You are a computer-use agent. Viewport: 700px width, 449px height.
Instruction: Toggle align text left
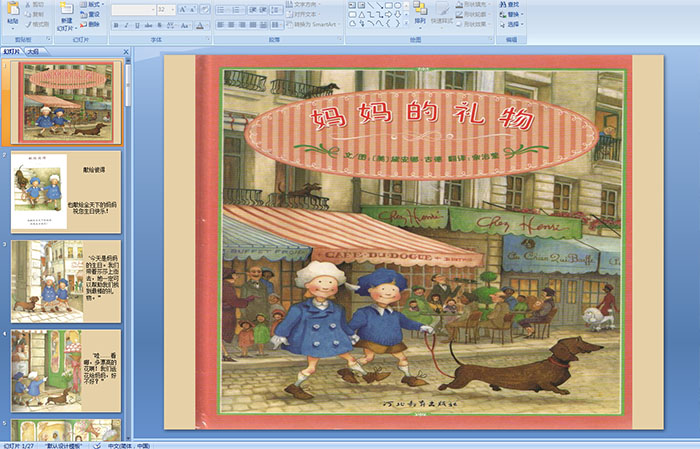221,25
